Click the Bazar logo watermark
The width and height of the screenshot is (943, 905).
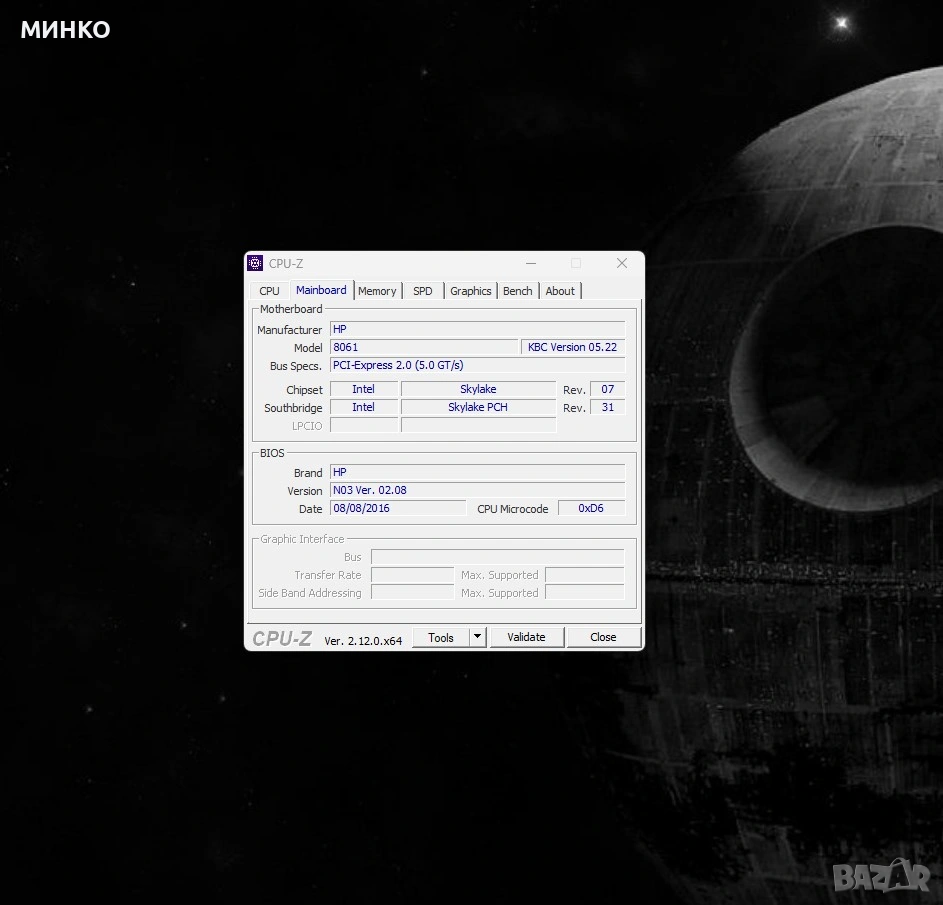pos(881,877)
